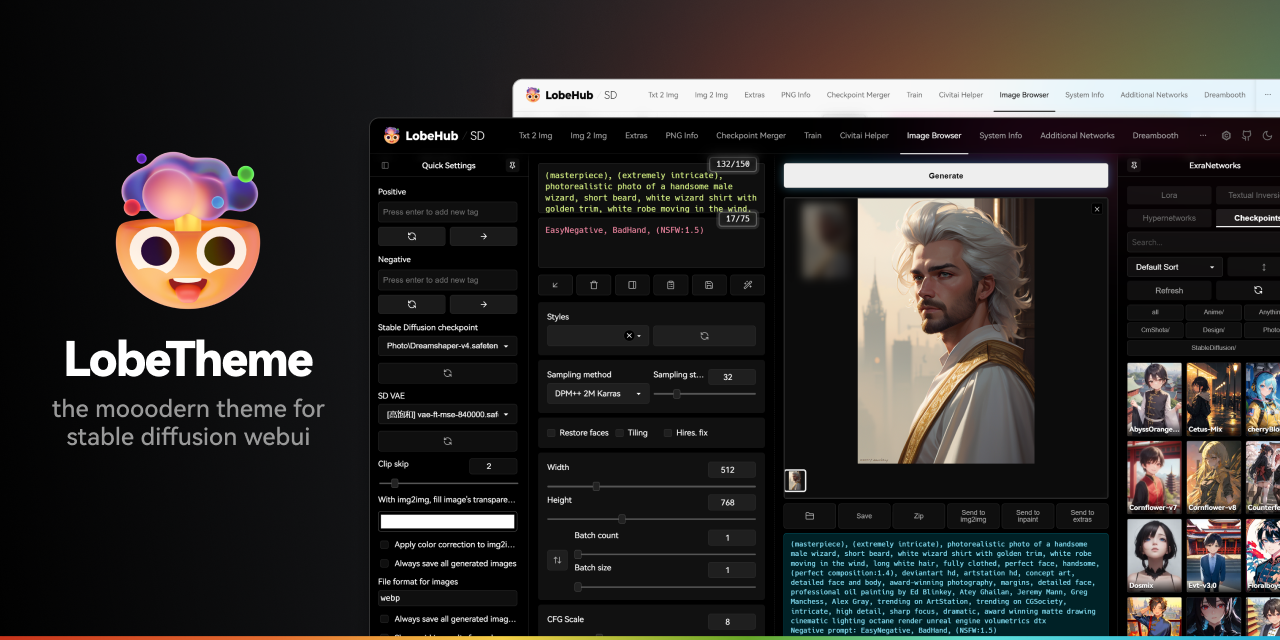Screen dimensions: 1280x640
Task: Open the GitHub icon in top bar
Action: [x=1247, y=136]
